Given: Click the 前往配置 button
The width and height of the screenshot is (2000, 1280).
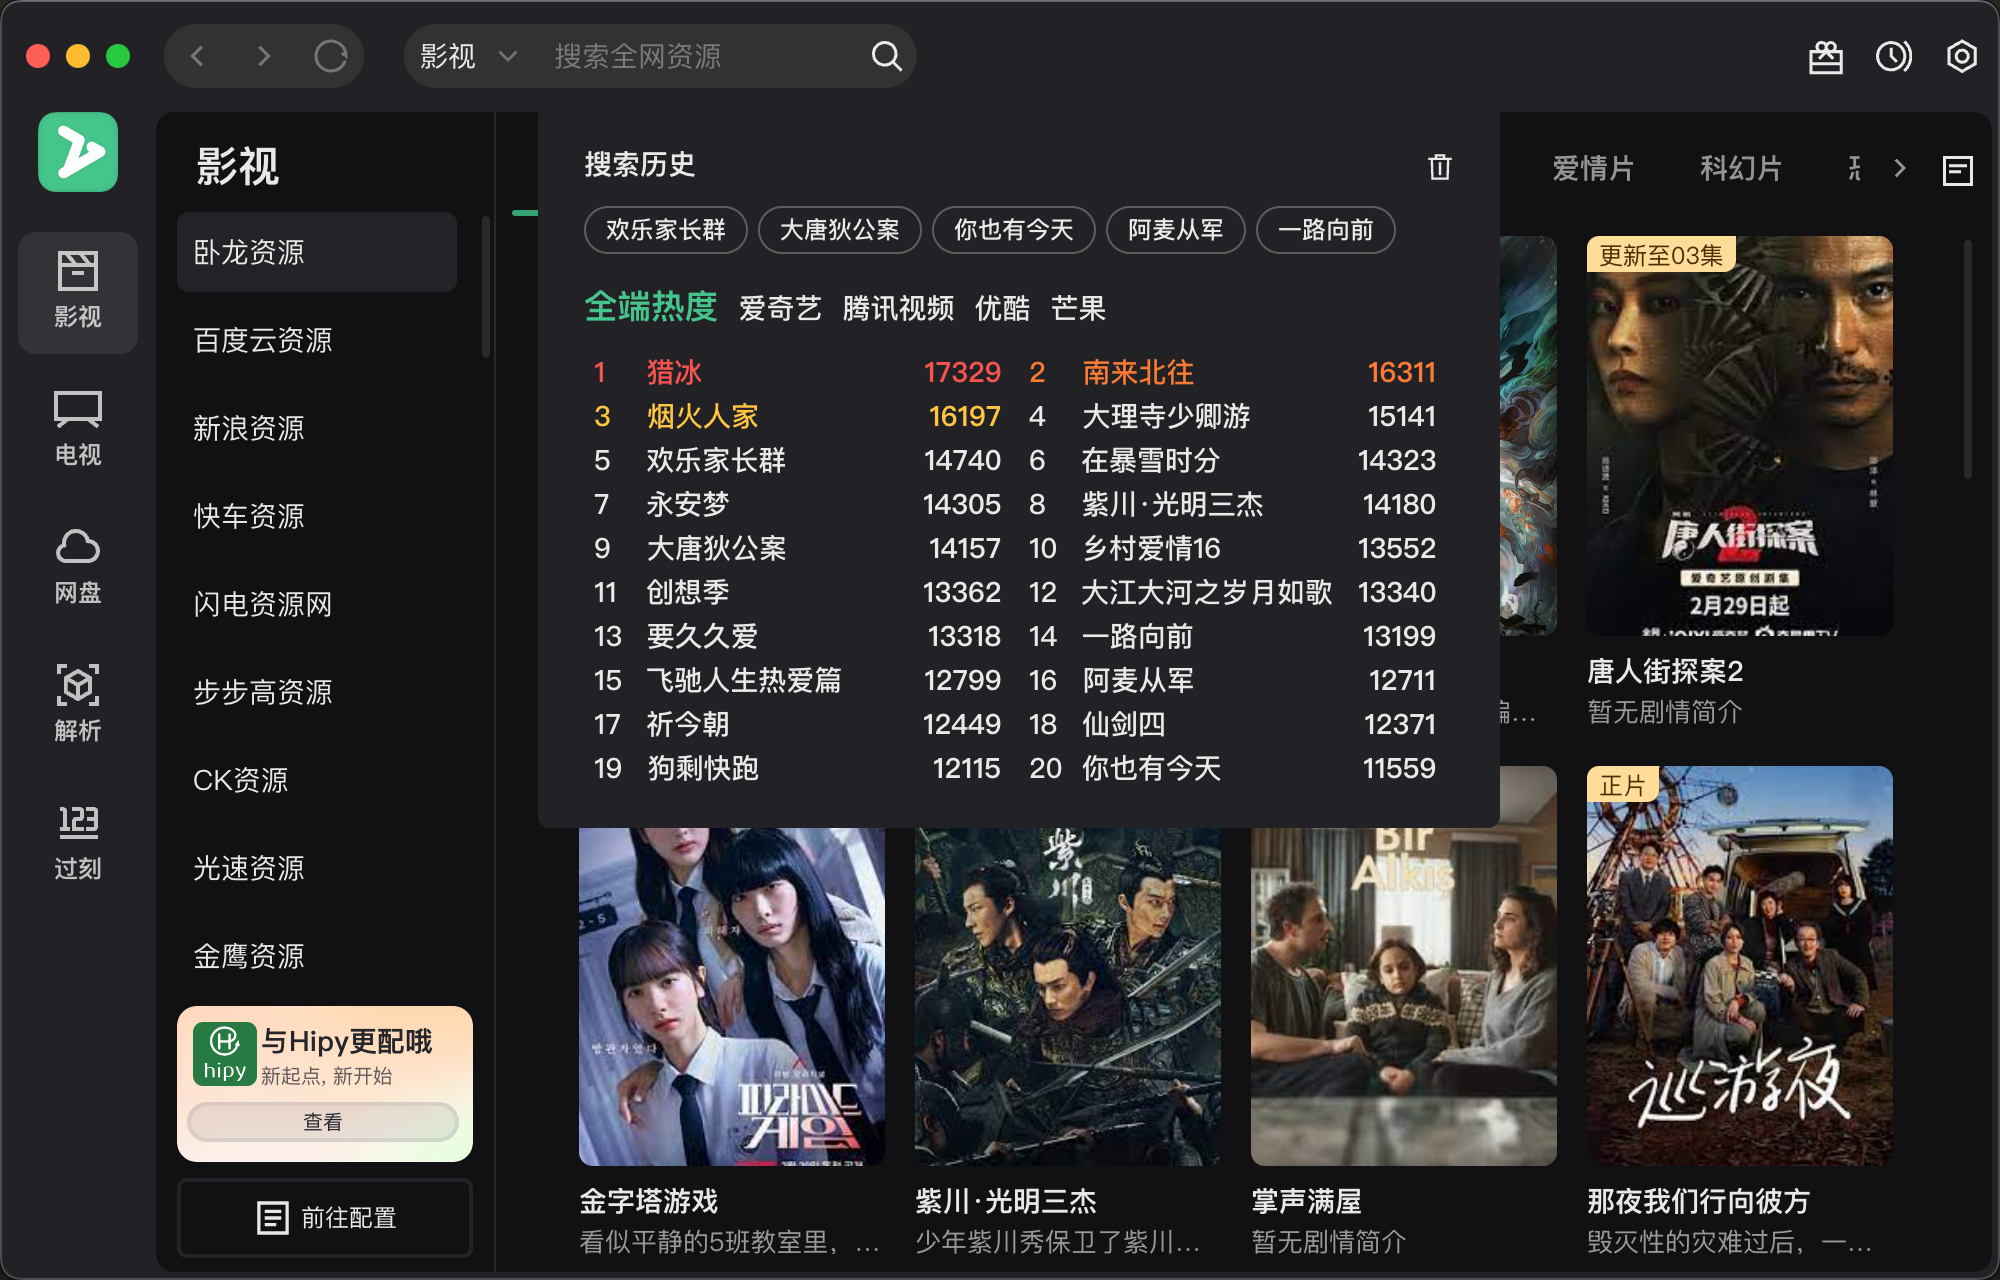Looking at the screenshot, I should [x=325, y=1217].
